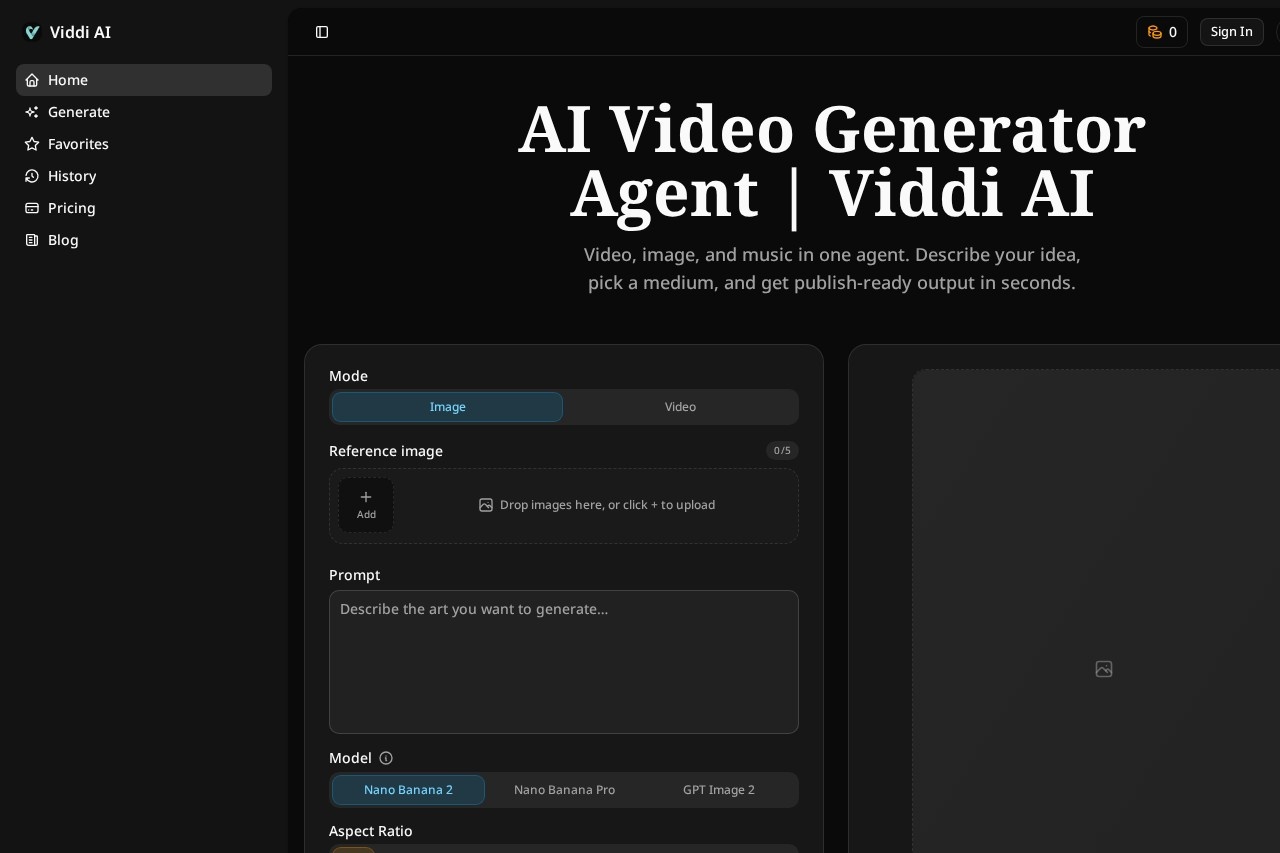The image size is (1280, 853).
Task: Open the Pricing page
Action: [144, 208]
